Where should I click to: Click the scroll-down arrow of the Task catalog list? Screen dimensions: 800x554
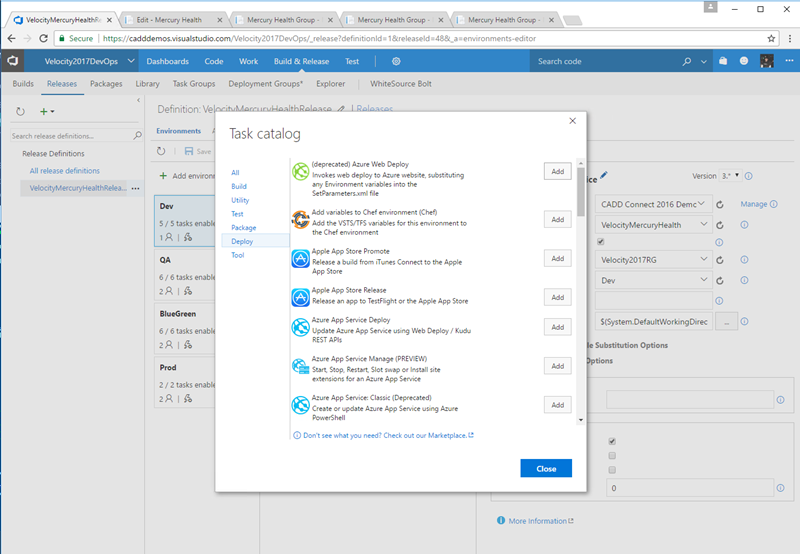click(x=581, y=420)
